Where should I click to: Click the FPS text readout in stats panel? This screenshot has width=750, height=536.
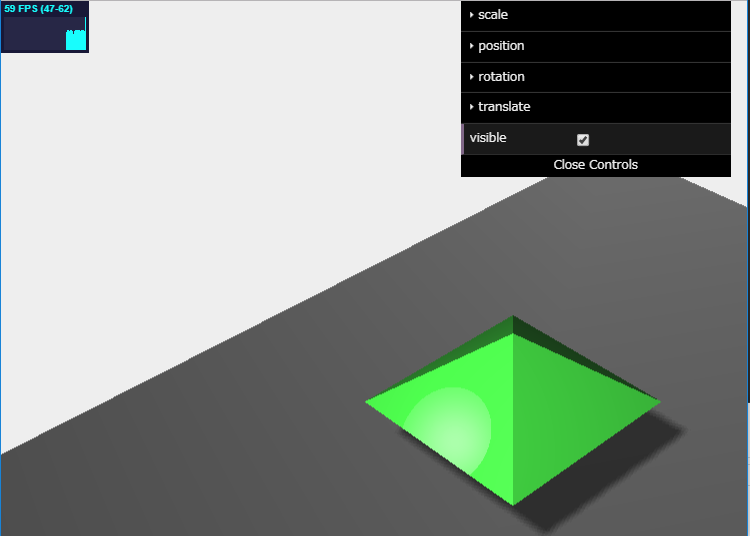[x=39, y=9]
